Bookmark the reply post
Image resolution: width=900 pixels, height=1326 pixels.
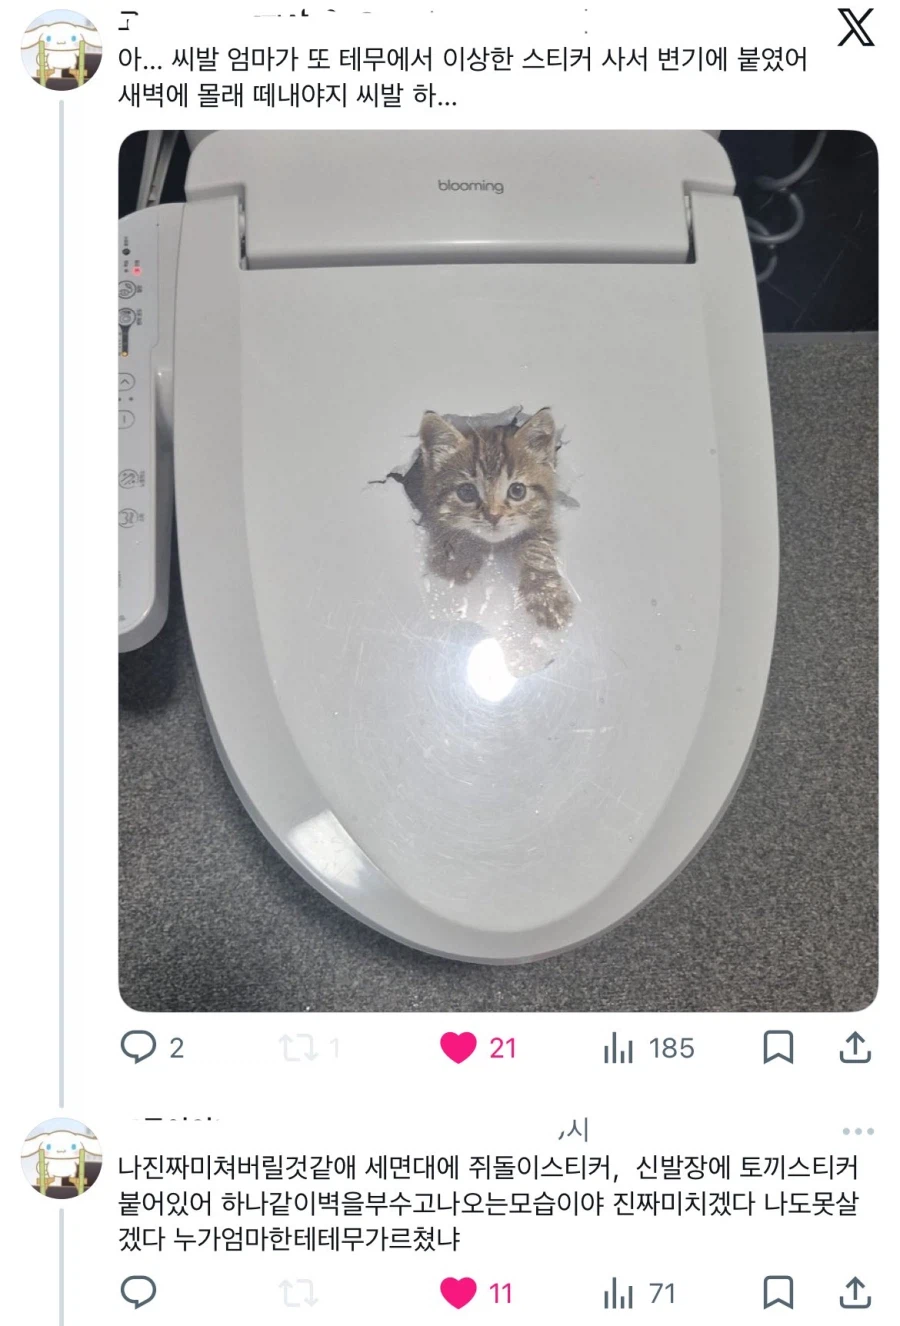pos(778,1293)
